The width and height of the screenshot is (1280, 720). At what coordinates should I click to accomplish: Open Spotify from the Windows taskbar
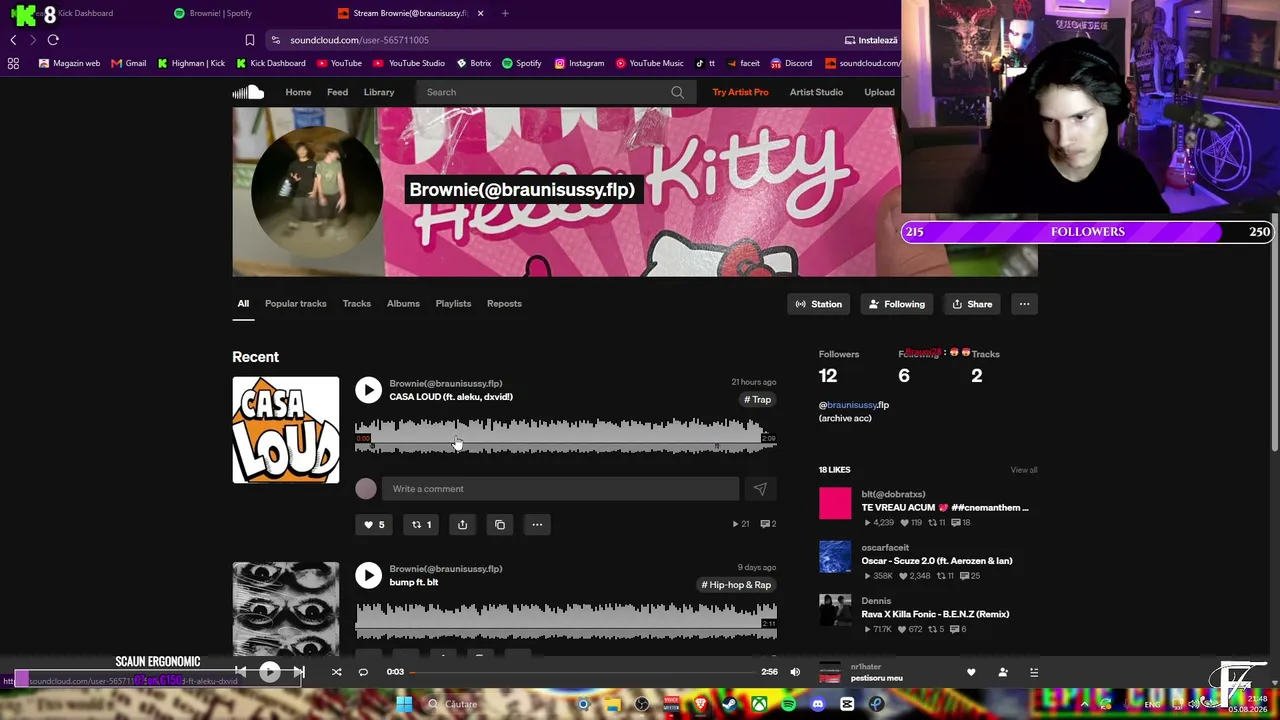[789, 704]
